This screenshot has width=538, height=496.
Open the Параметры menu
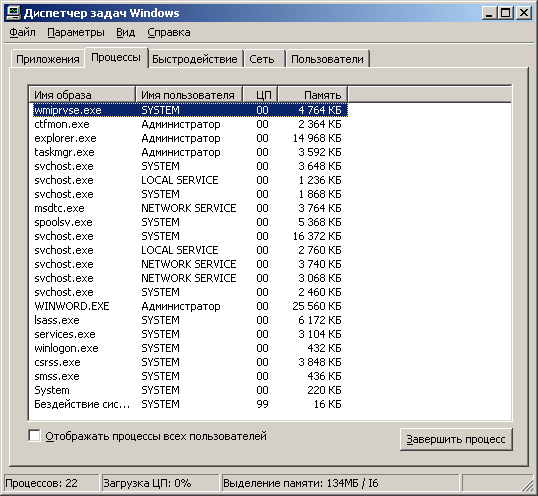tap(76, 32)
